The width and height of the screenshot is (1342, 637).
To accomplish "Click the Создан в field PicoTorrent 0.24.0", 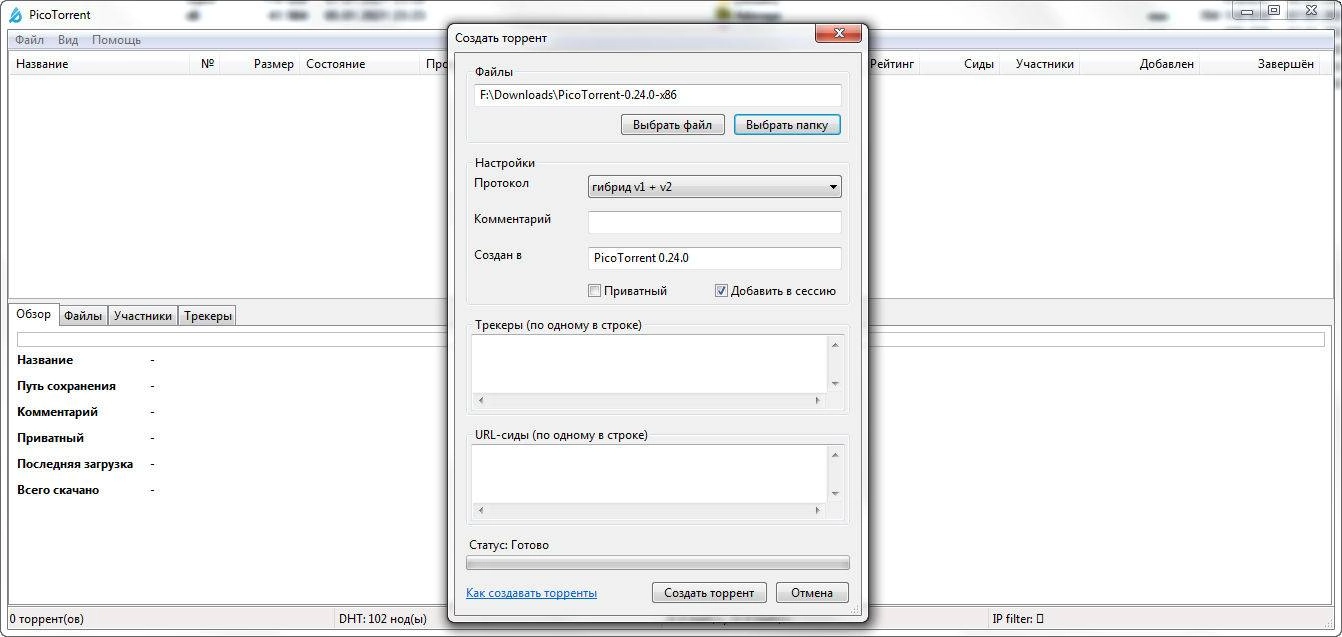I will [x=715, y=258].
